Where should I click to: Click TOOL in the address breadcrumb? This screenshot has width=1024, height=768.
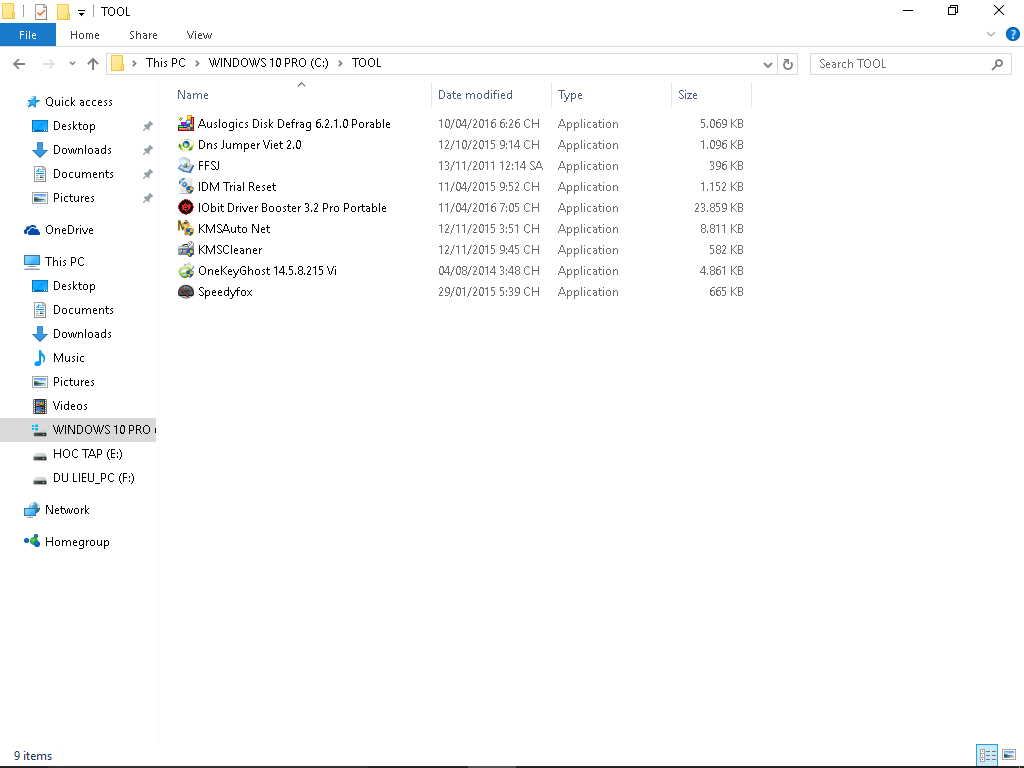tap(366, 63)
